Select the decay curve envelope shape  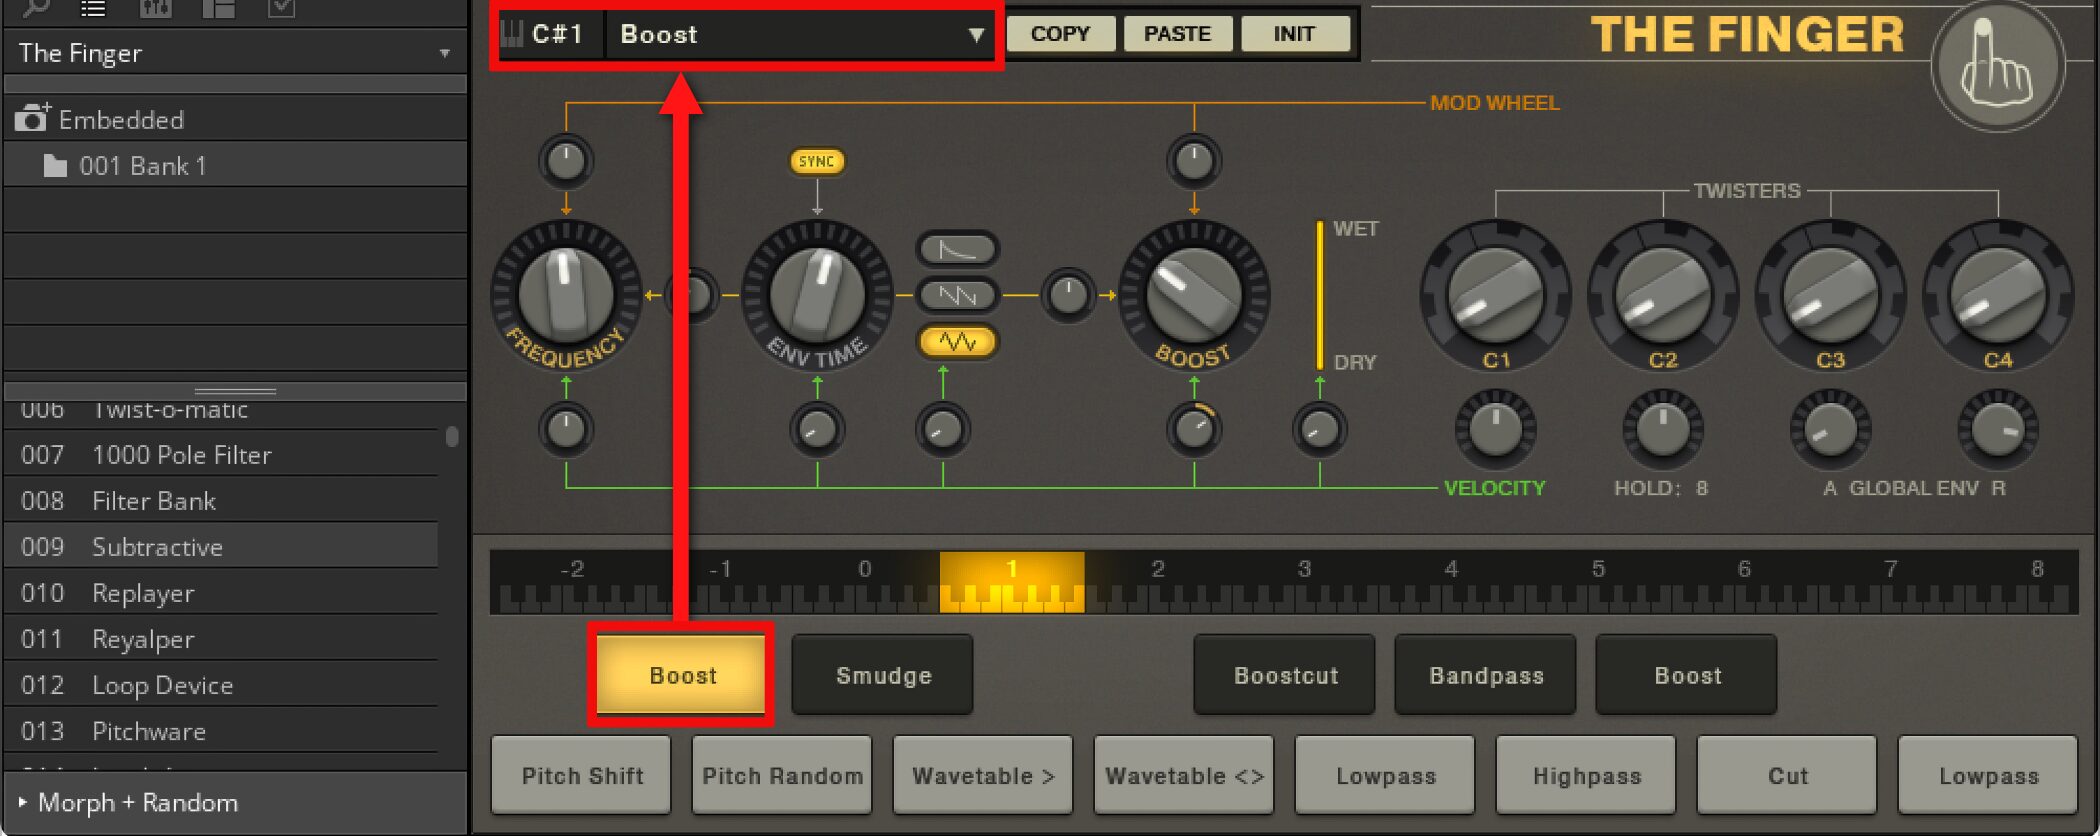tap(957, 249)
